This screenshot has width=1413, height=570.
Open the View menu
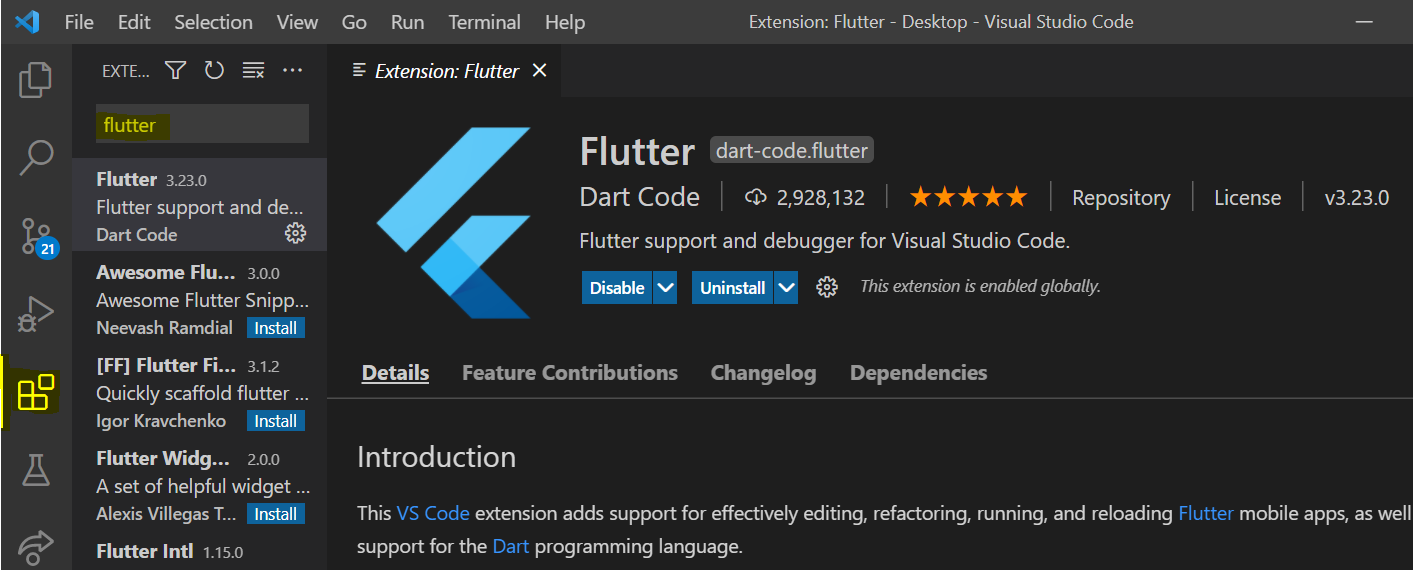coord(297,22)
